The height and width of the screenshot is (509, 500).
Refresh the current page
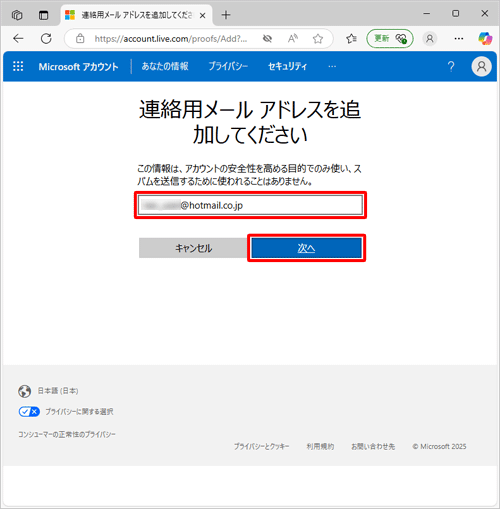46,39
